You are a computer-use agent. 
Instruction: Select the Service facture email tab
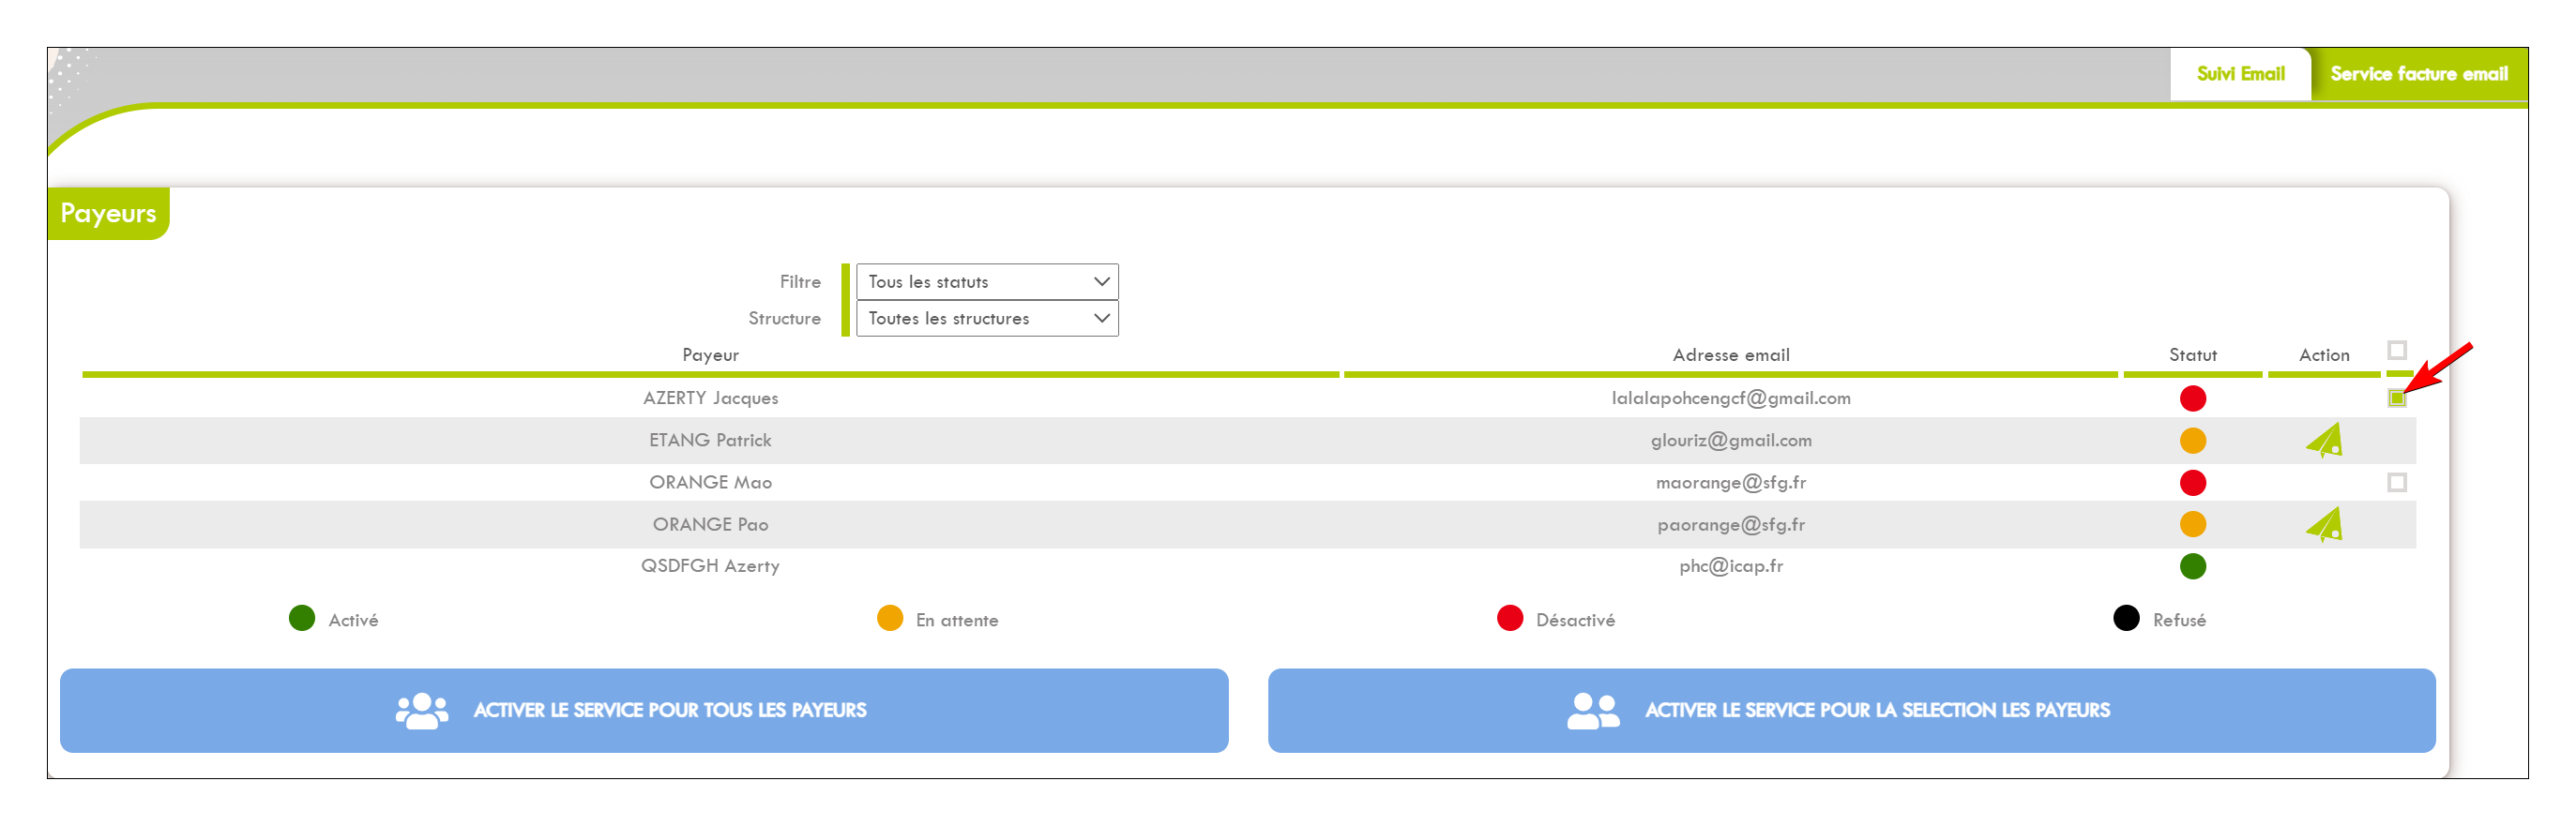coord(2418,74)
